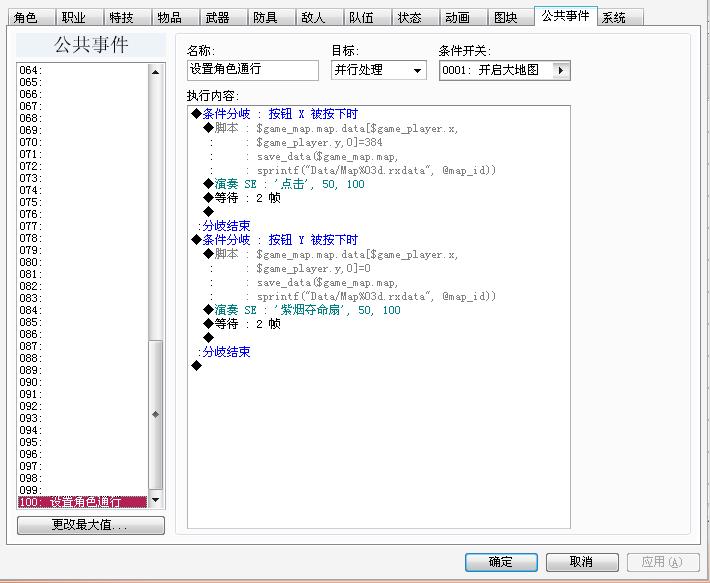Select the 脚本 line under button Y branch
The width and height of the screenshot is (710, 583).
[x=331, y=254]
